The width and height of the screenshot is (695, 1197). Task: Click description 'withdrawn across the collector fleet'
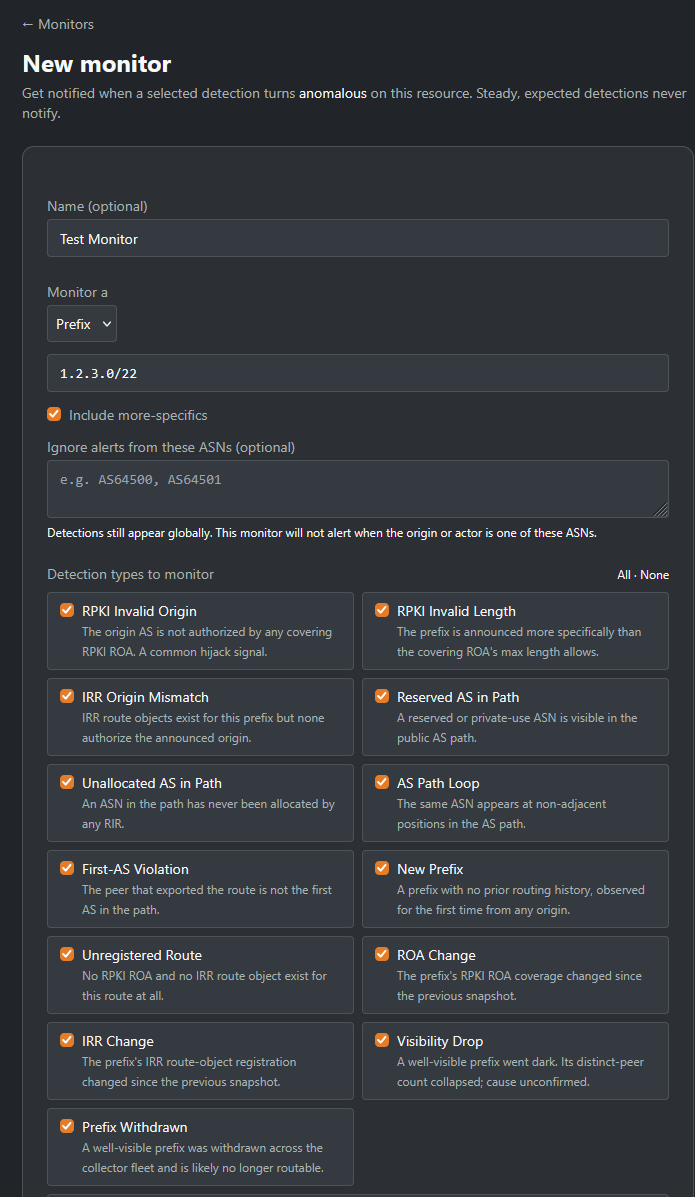[x=202, y=1158]
